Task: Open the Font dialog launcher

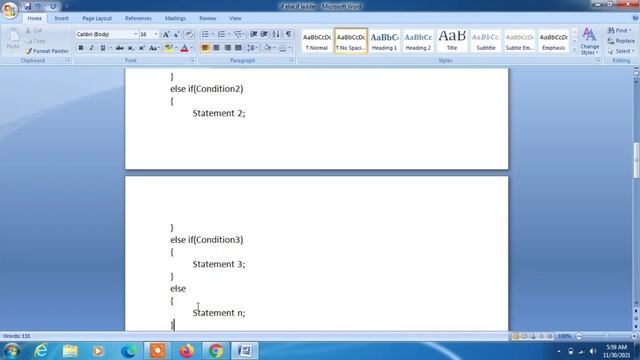Action: pyautogui.click(x=193, y=60)
